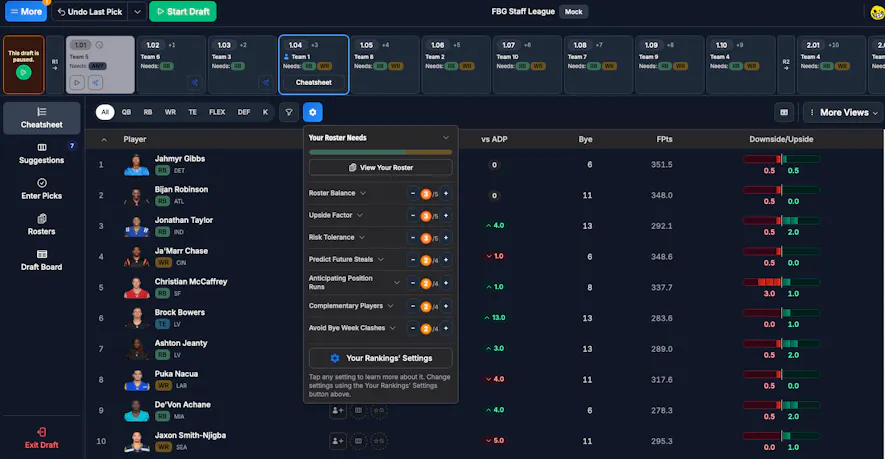
Task: Increase Predict Future Steals value
Action: tap(446, 260)
